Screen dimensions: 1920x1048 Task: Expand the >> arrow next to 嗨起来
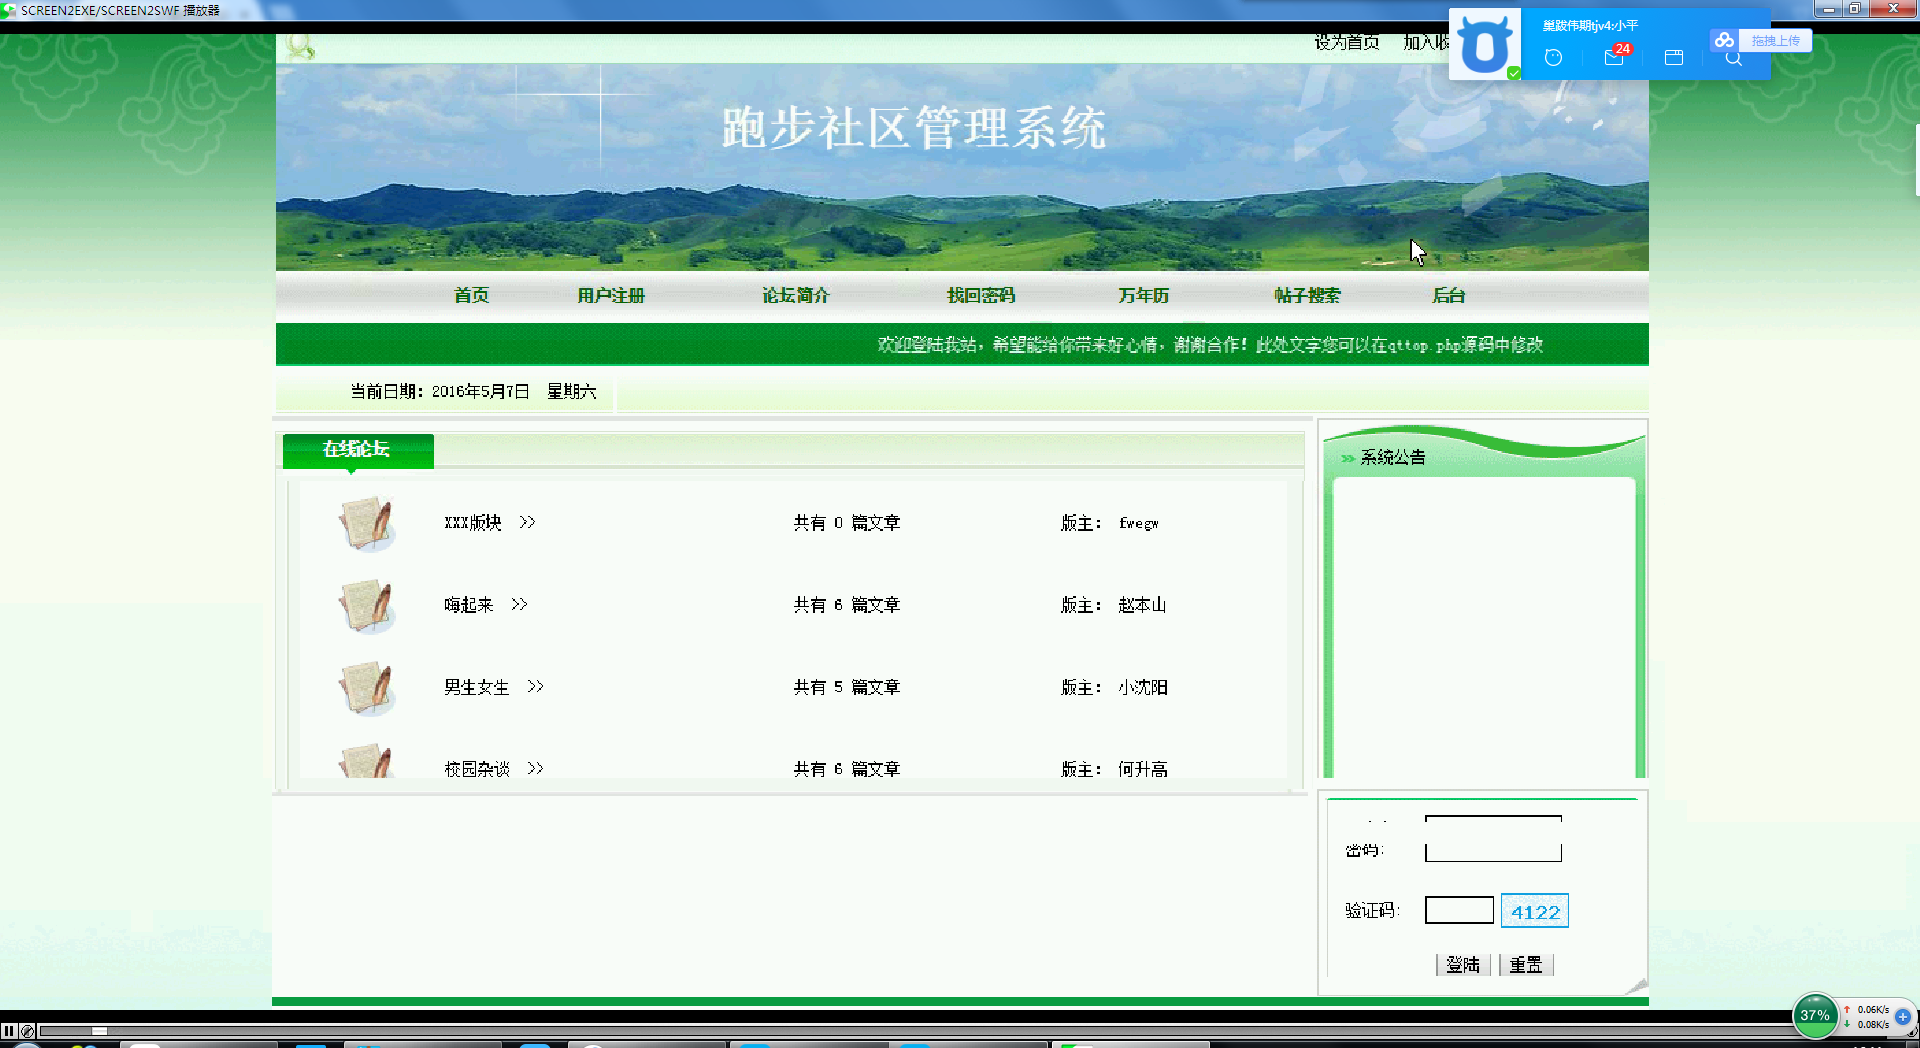point(520,604)
